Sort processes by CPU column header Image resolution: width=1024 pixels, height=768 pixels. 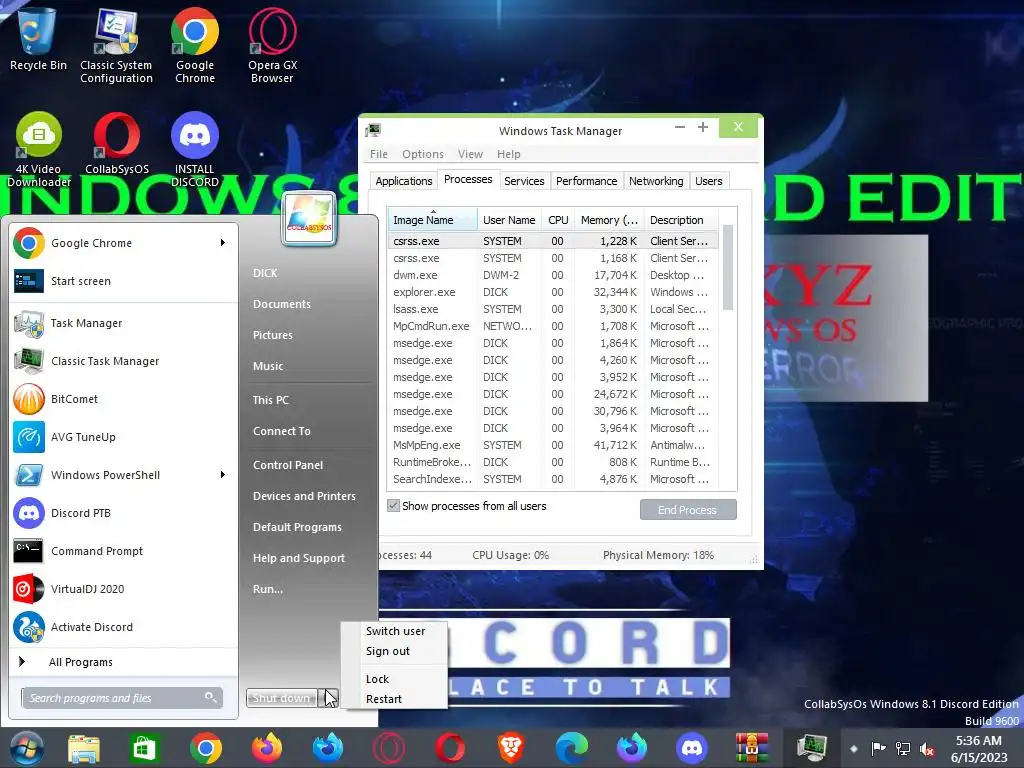pos(558,220)
